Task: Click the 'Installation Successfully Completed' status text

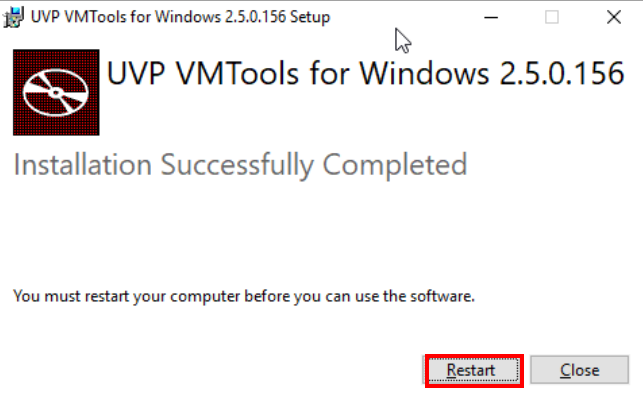Action: point(240,165)
